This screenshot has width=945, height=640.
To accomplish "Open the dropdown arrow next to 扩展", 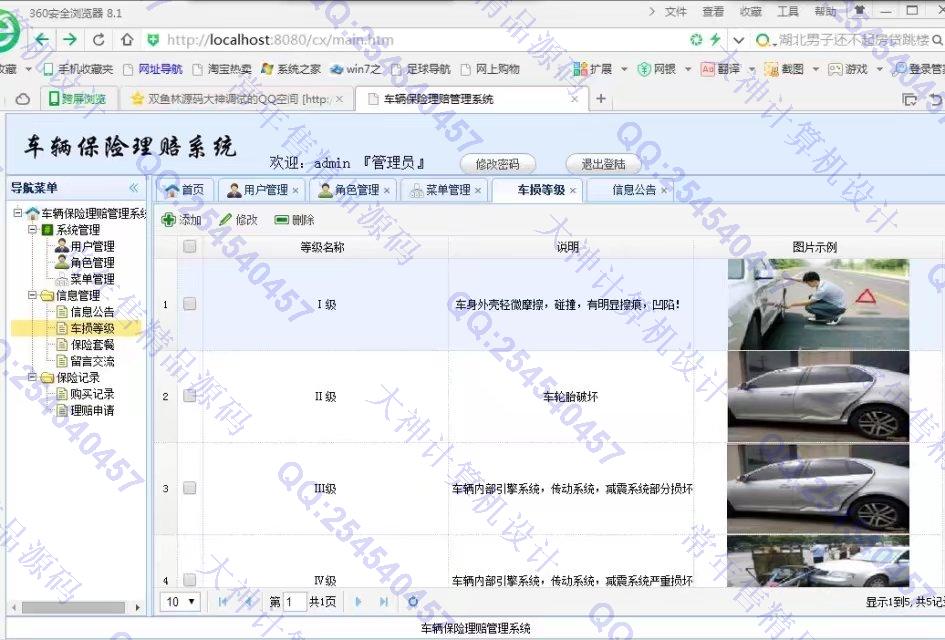I will tap(624, 69).
